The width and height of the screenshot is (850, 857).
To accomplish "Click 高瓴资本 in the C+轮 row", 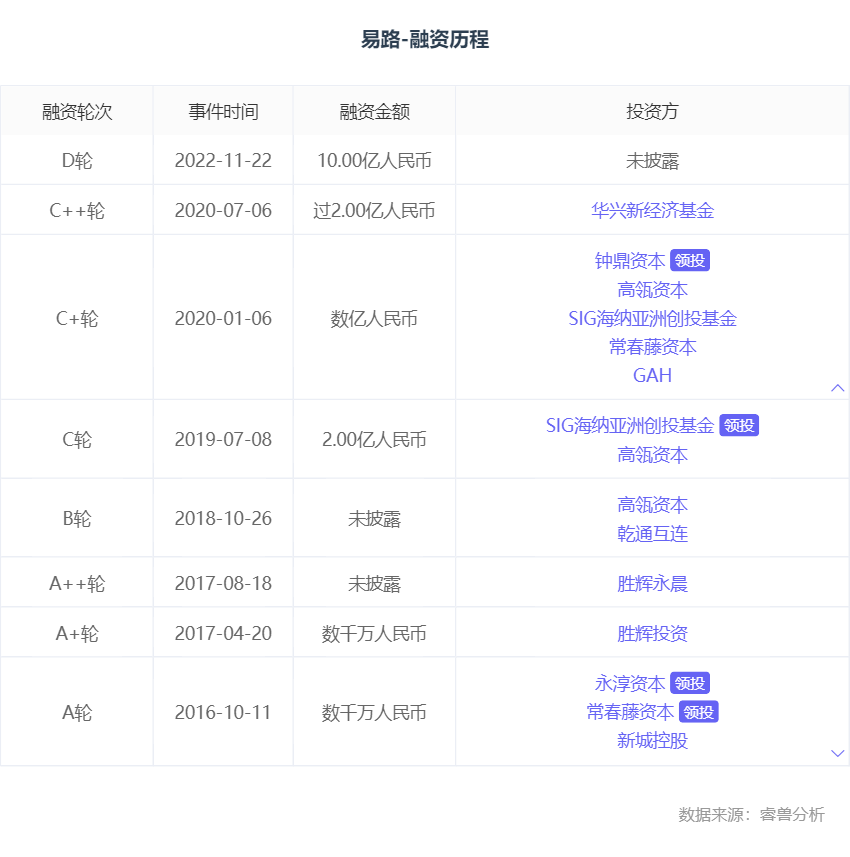I will [652, 290].
